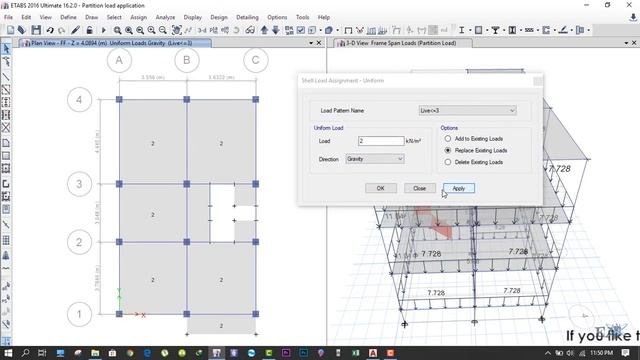Select Add to Existing Loads option
This screenshot has width=640, height=360.
click(x=448, y=139)
